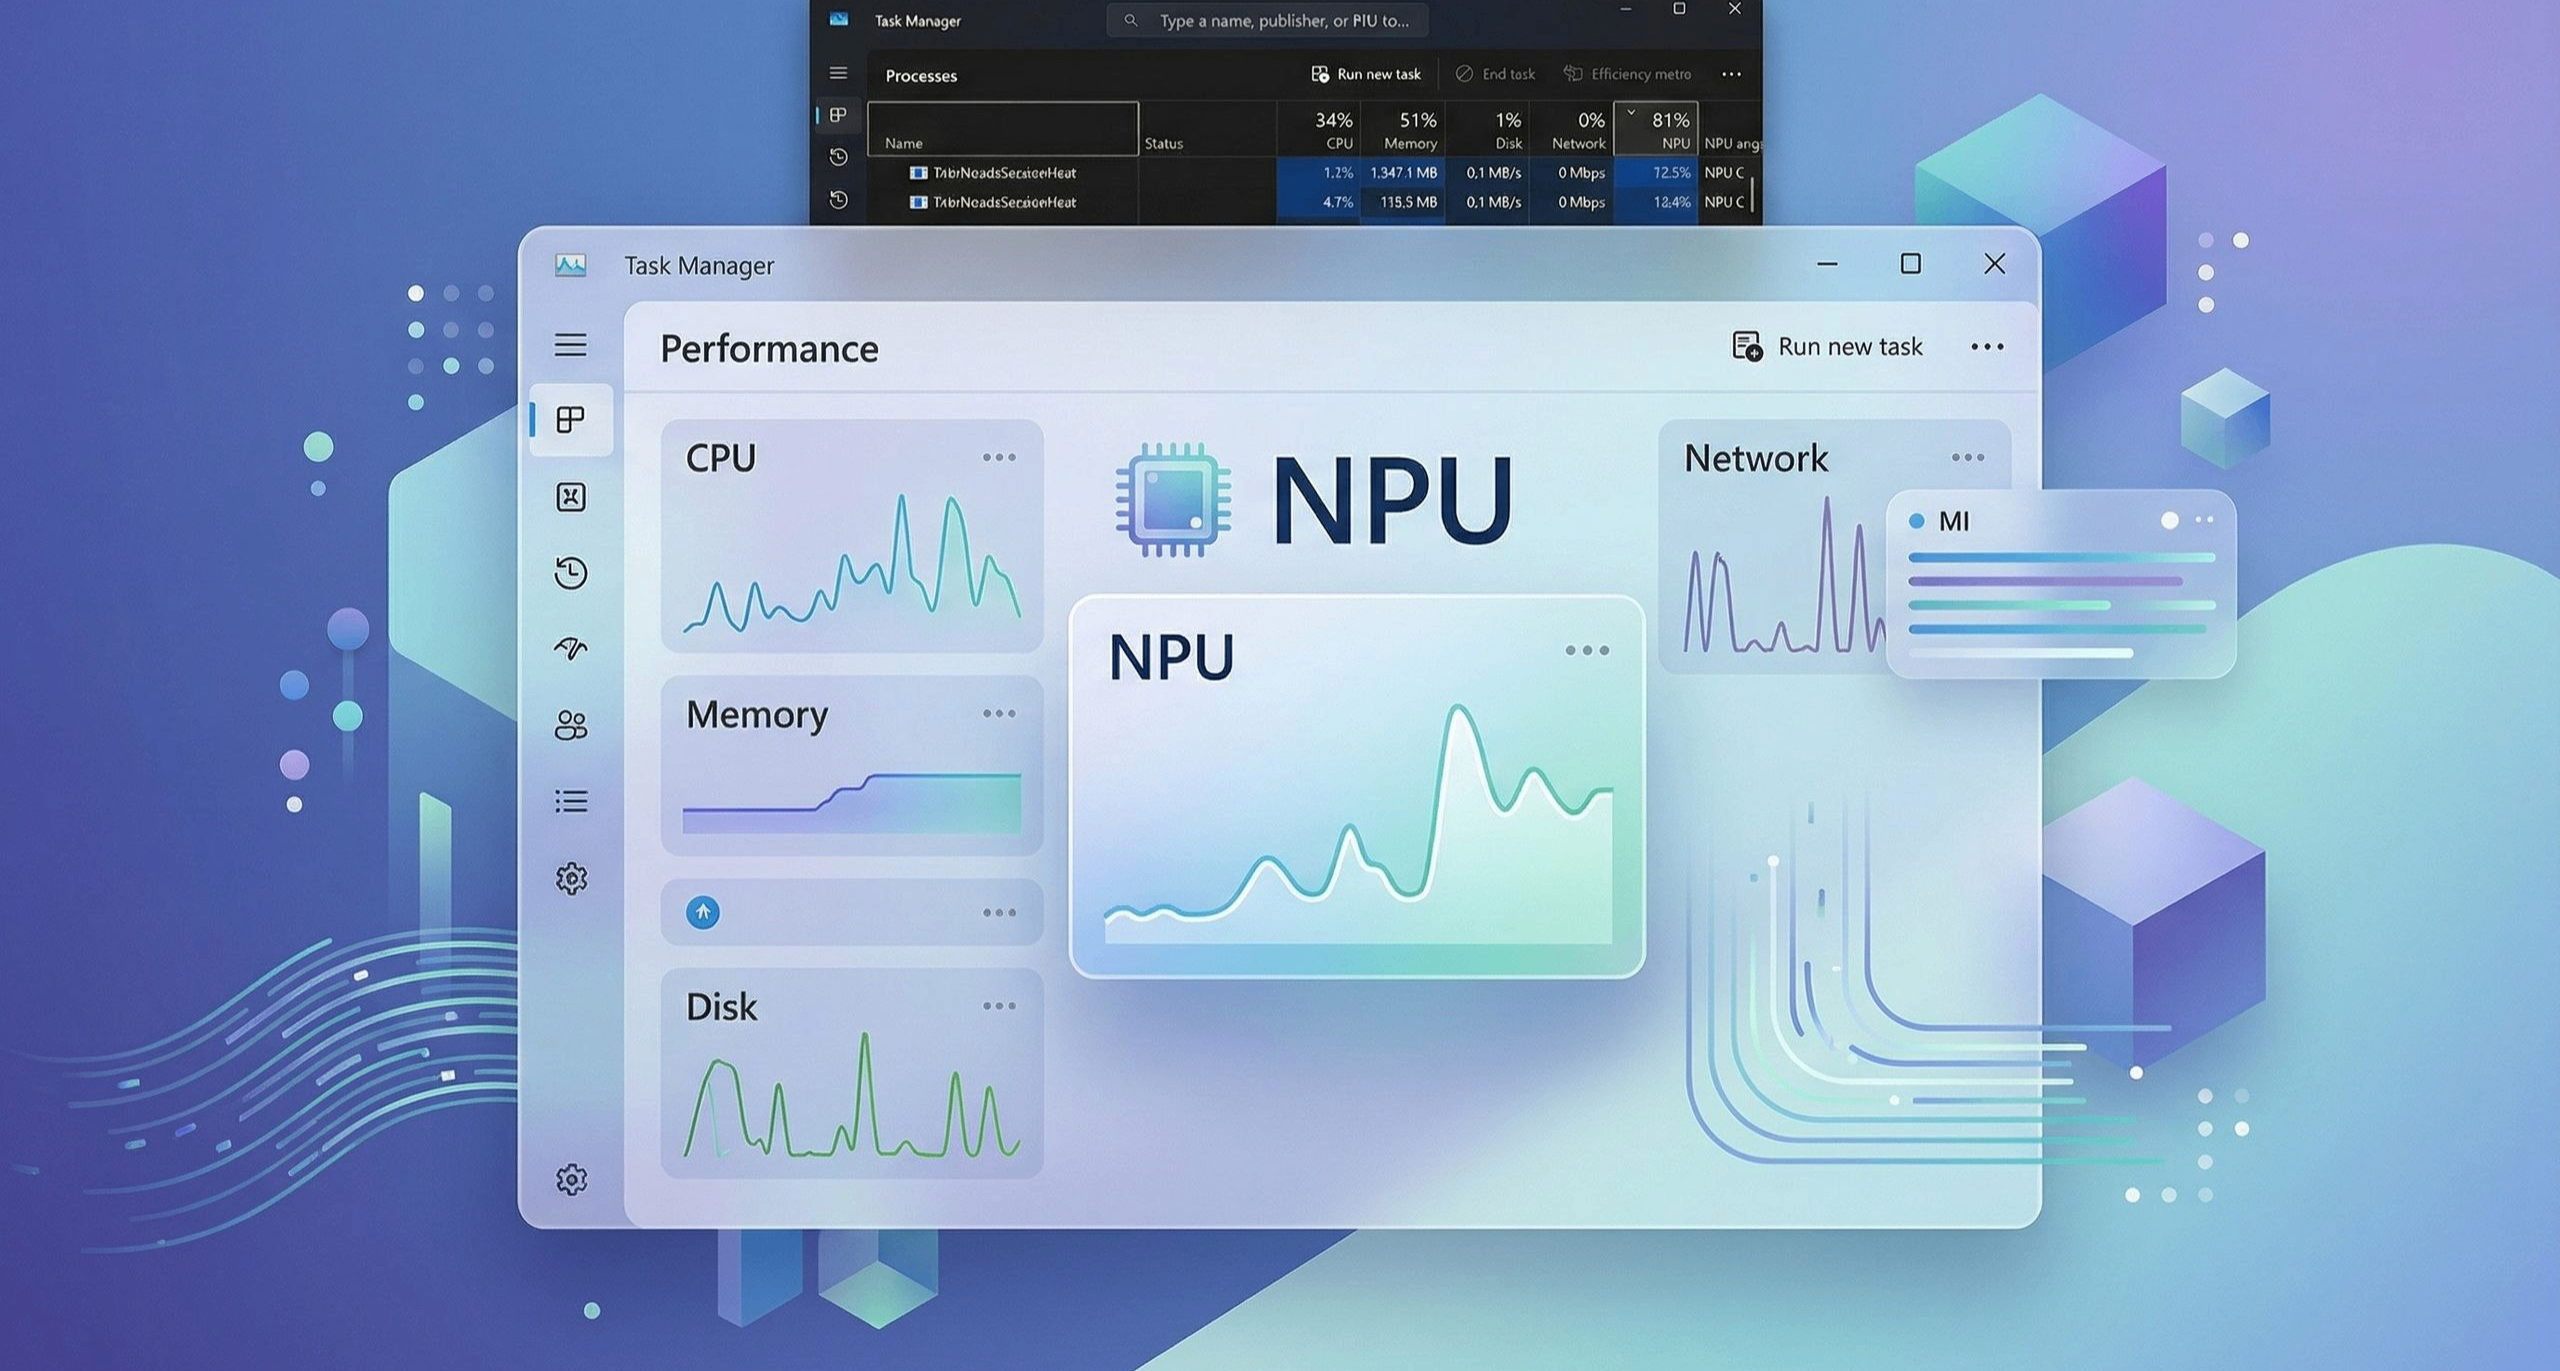Open the Details list sidebar icon
Screen dimensions: 2560x1371
pos(571,800)
